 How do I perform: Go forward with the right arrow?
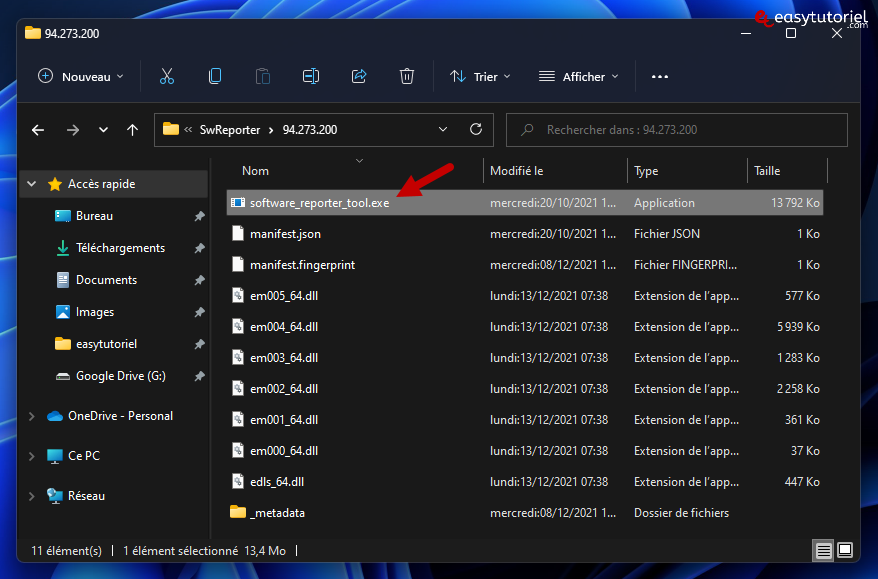[x=73, y=130]
